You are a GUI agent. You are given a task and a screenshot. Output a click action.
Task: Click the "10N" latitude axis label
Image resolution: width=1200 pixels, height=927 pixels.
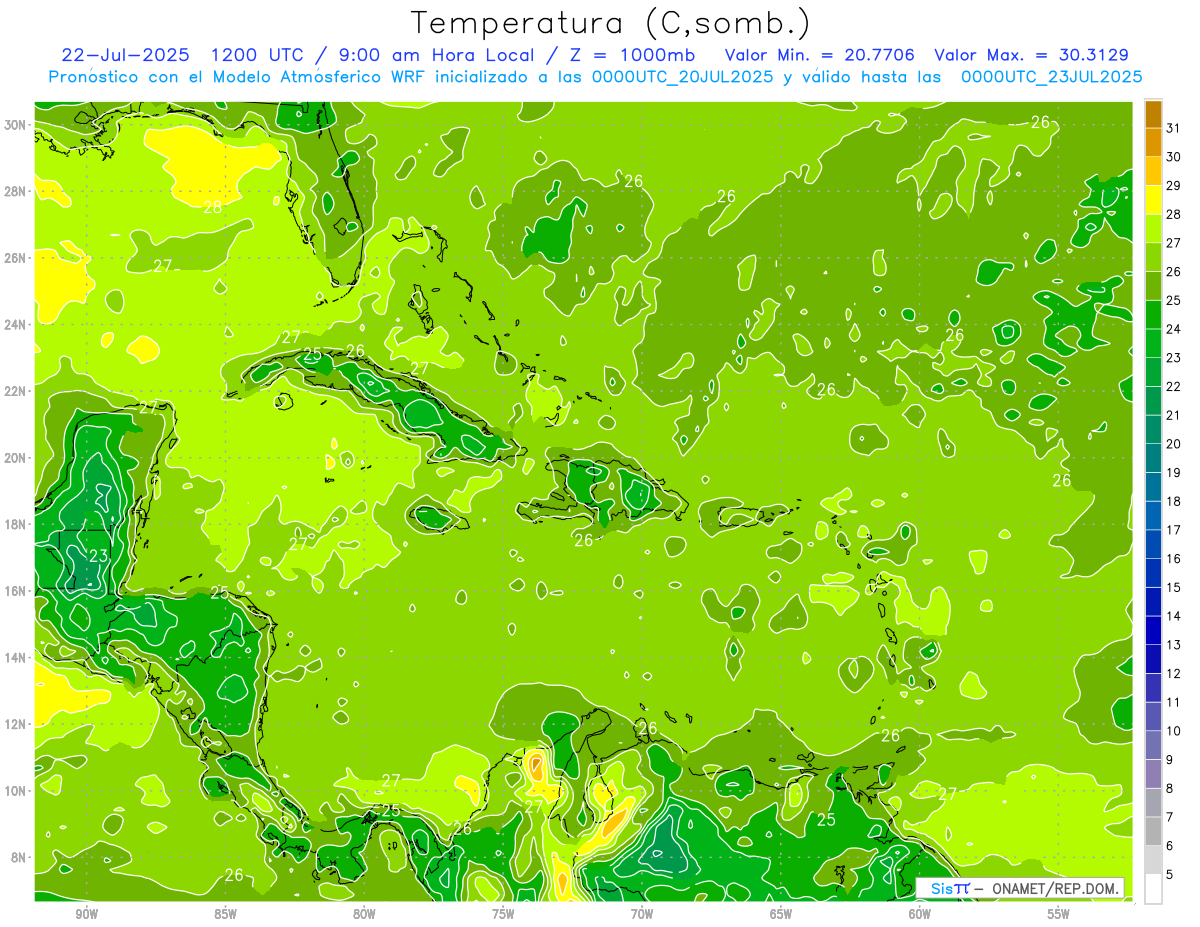15,791
